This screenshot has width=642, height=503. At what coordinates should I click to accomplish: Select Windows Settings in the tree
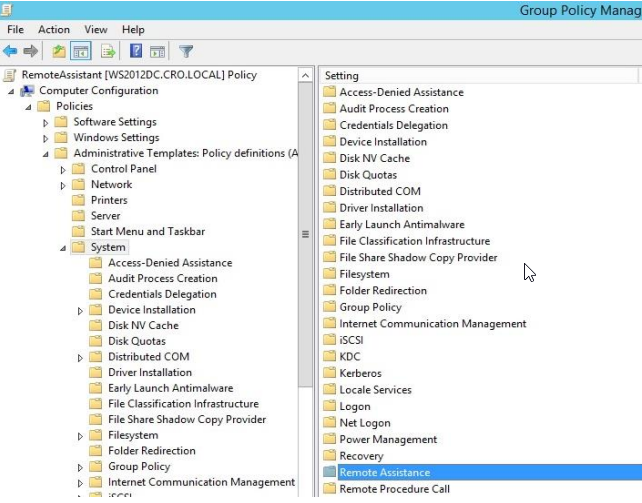tap(116, 138)
